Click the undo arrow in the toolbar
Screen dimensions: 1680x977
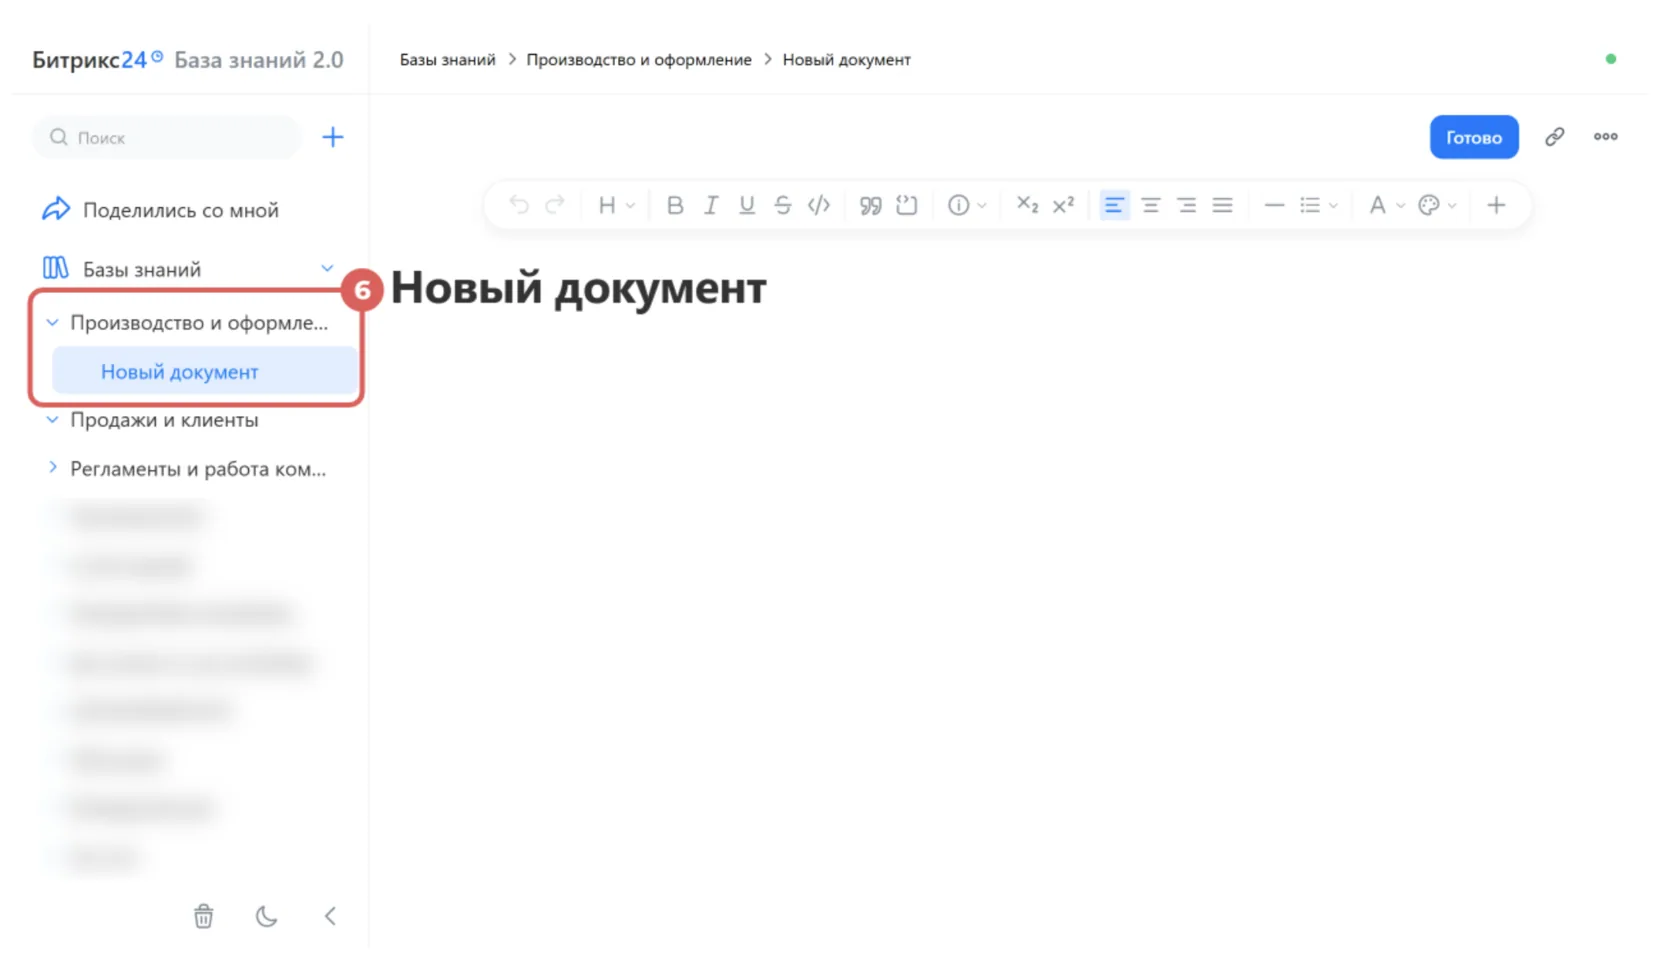click(x=518, y=205)
